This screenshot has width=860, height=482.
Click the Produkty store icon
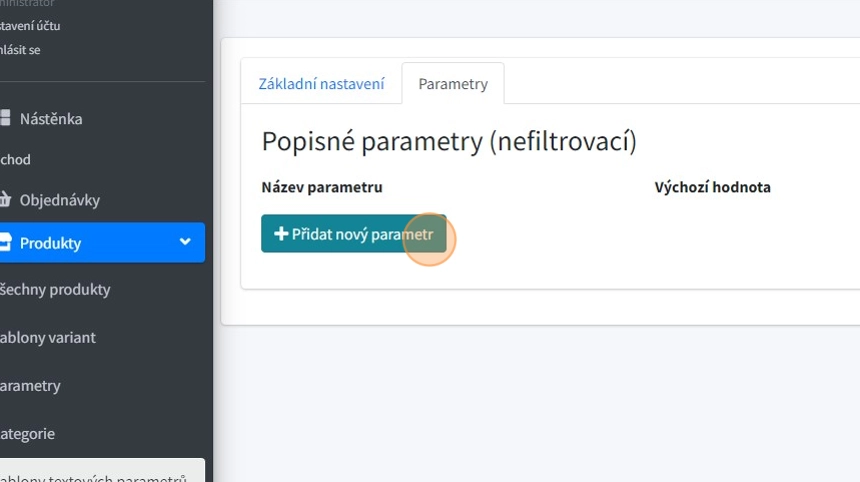5,243
